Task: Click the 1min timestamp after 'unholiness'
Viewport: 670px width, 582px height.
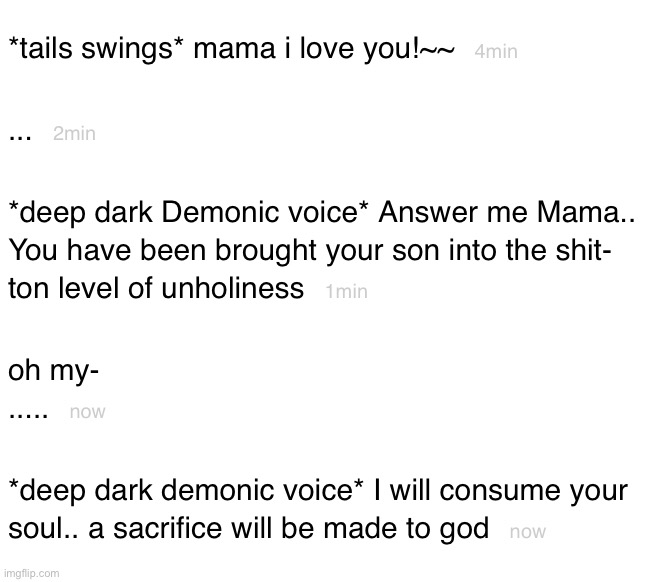Action: [346, 291]
